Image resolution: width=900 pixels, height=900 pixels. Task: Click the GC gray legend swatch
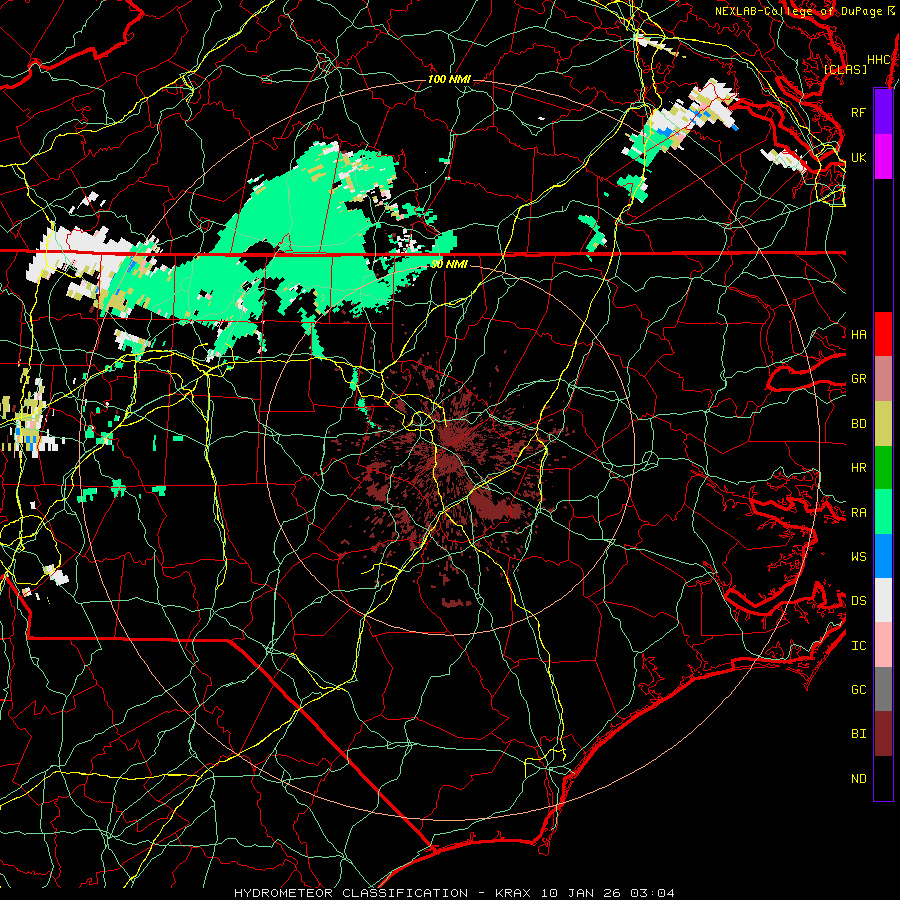(x=883, y=689)
